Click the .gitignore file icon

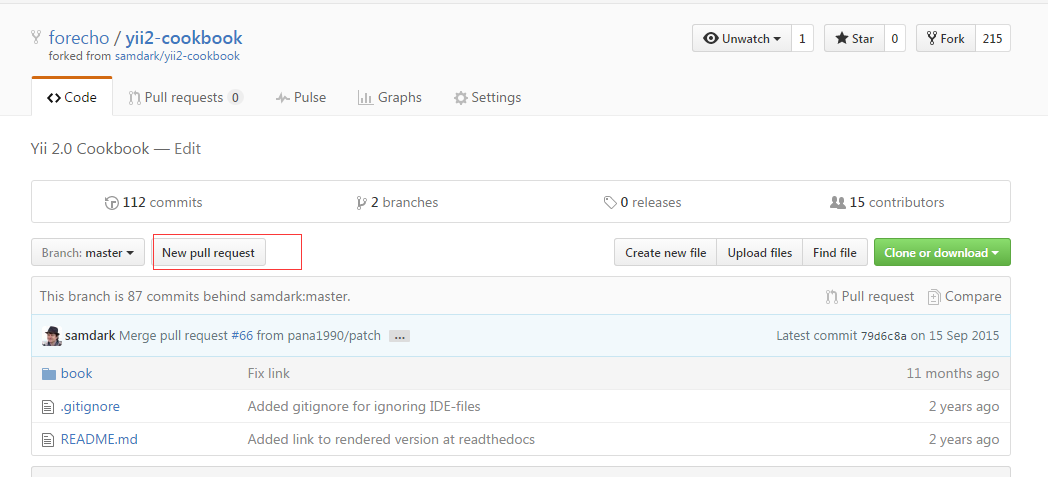[x=47, y=406]
